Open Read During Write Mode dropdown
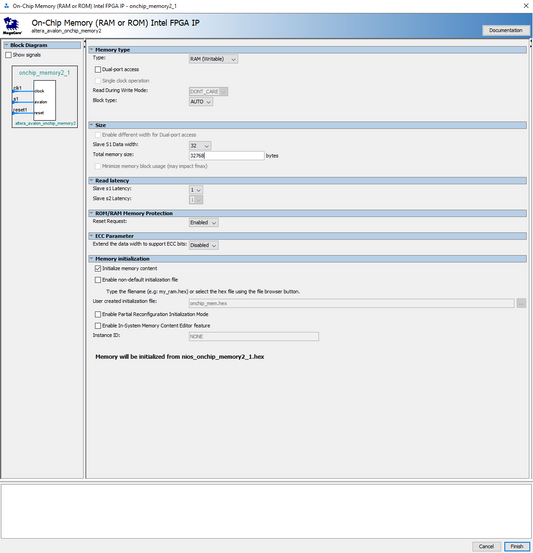Viewport: 533px width, 553px height. coord(208,92)
